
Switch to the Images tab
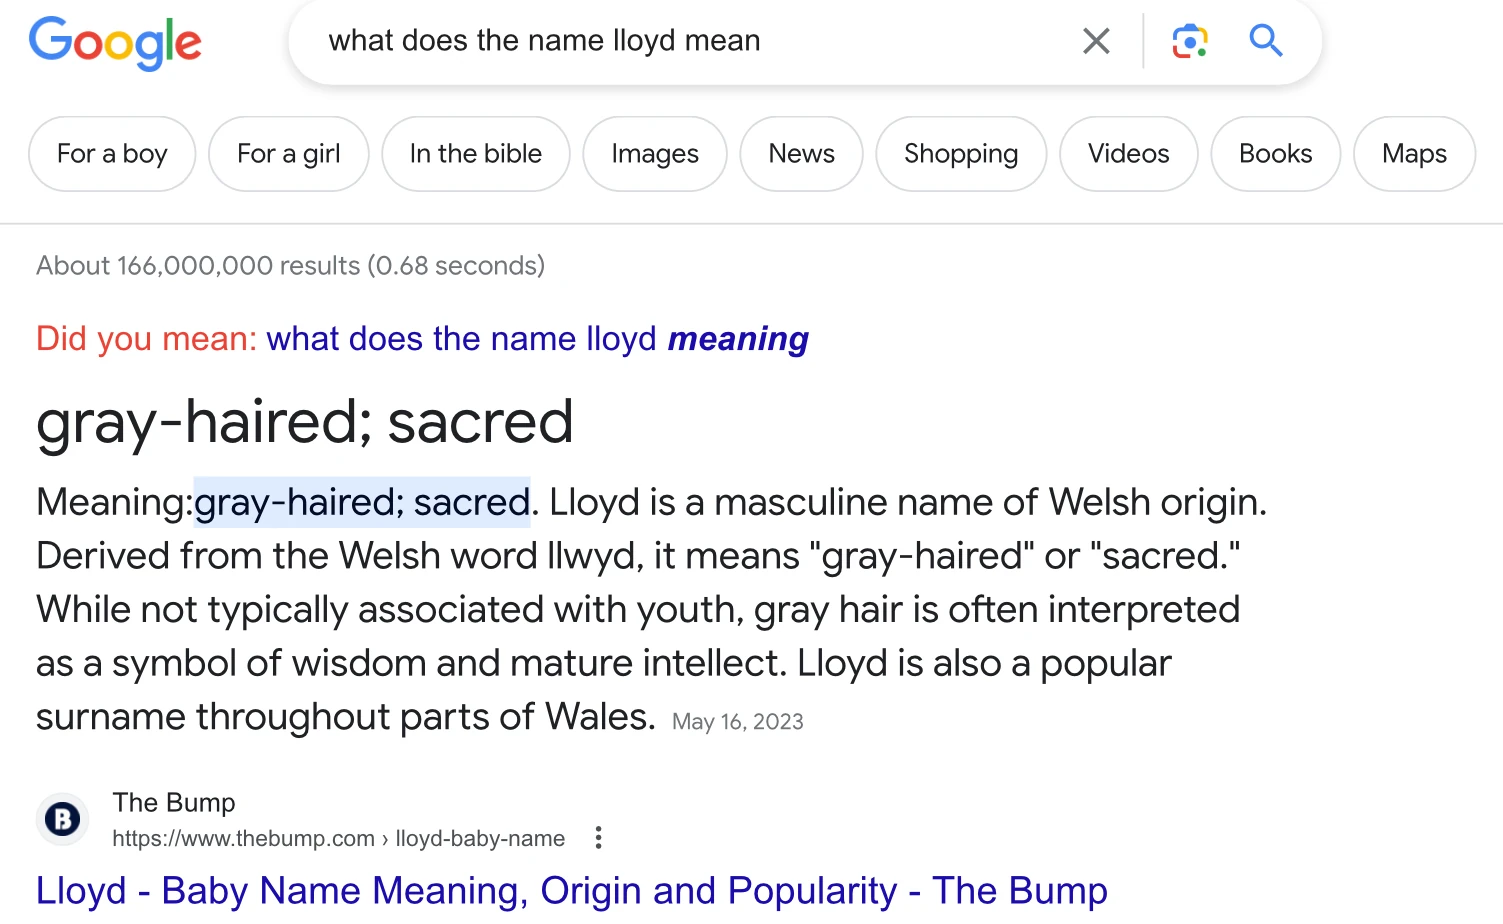655,154
